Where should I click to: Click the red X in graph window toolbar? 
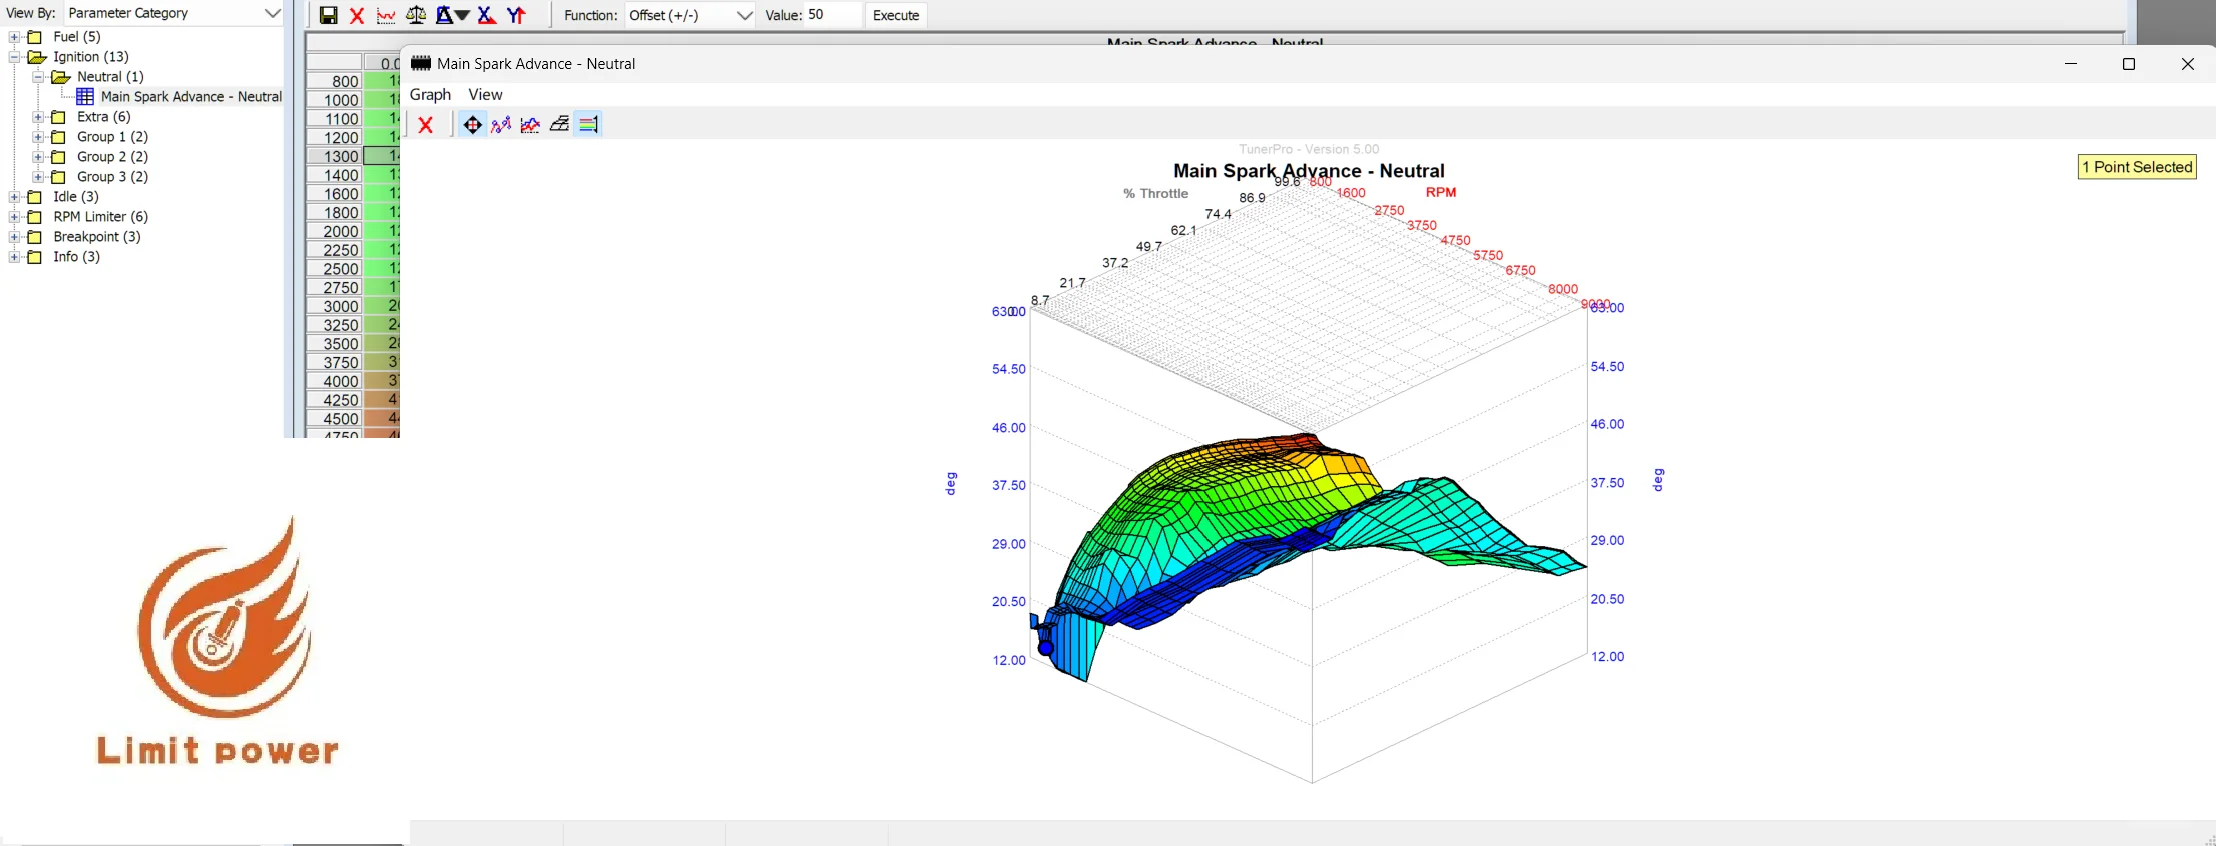pos(426,125)
